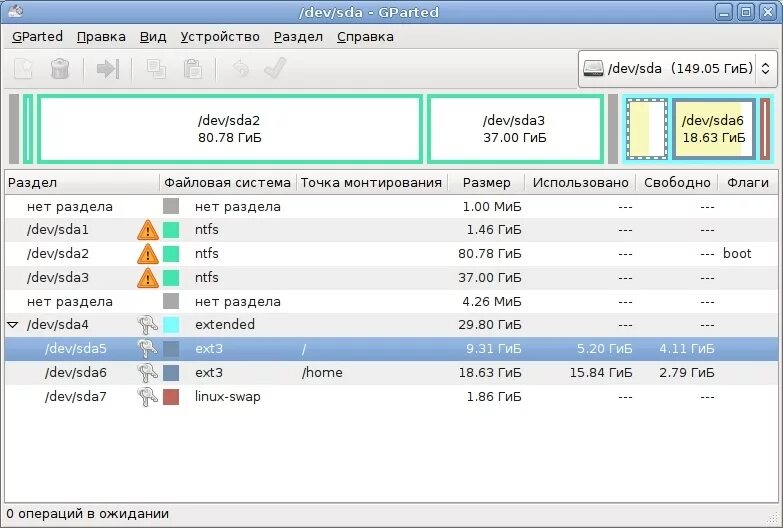Select the dashed /dev/sda5 block in disk map
783x528 pixels.
pos(647,129)
